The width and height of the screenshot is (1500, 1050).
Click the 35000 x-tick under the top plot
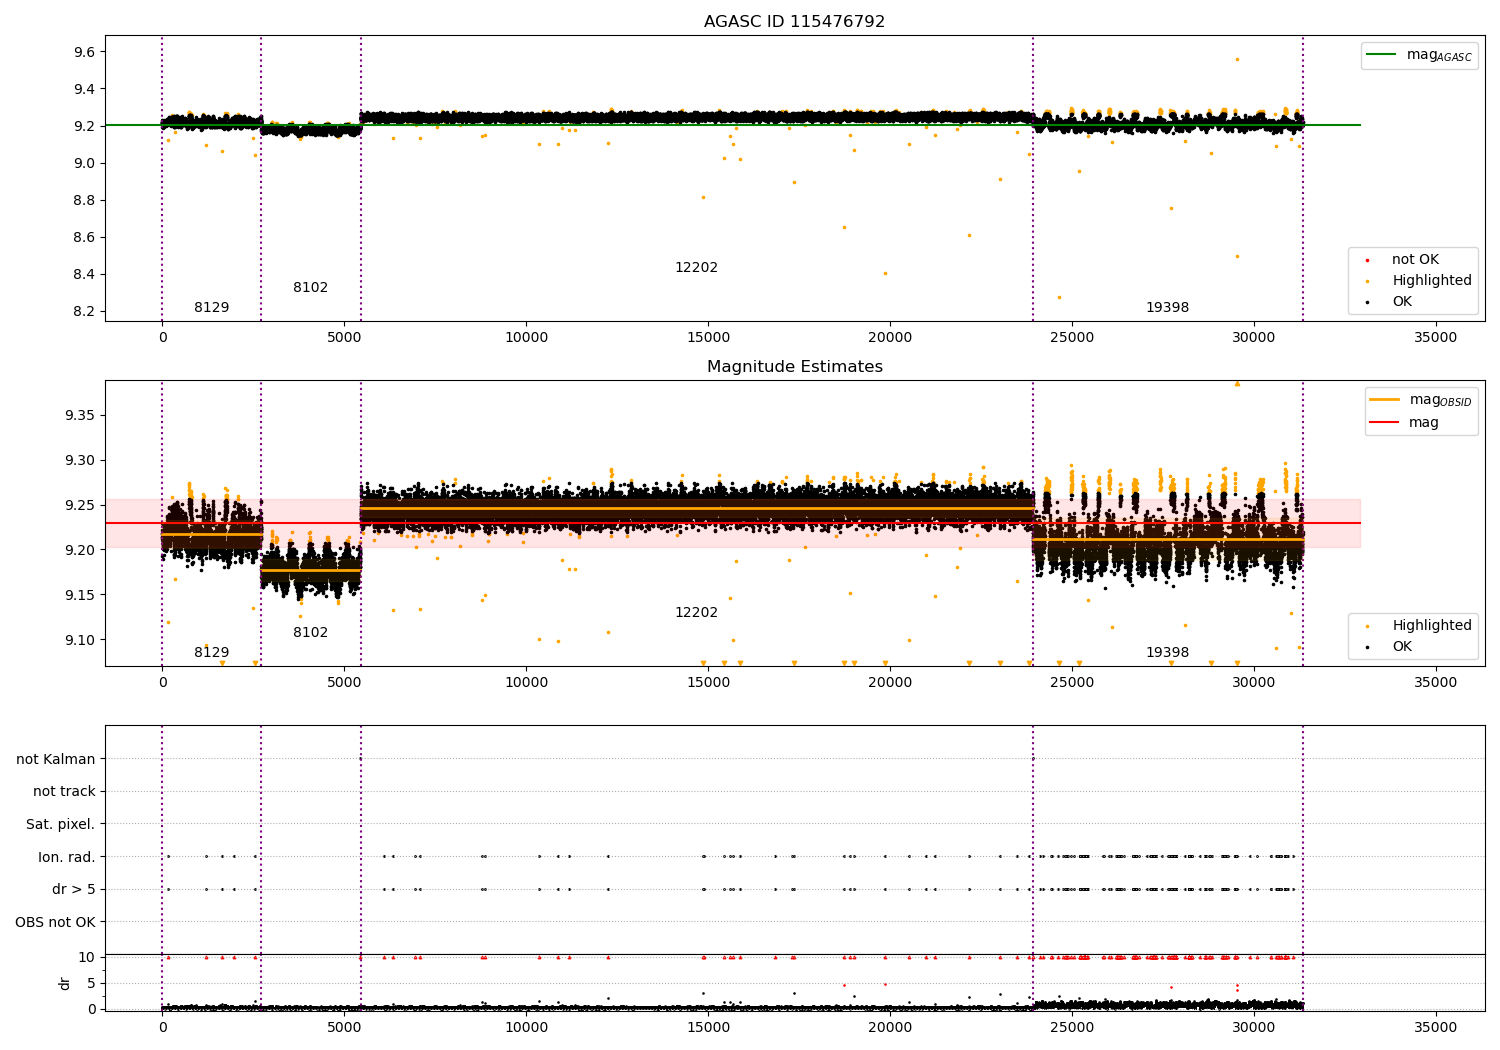[x=1436, y=338]
